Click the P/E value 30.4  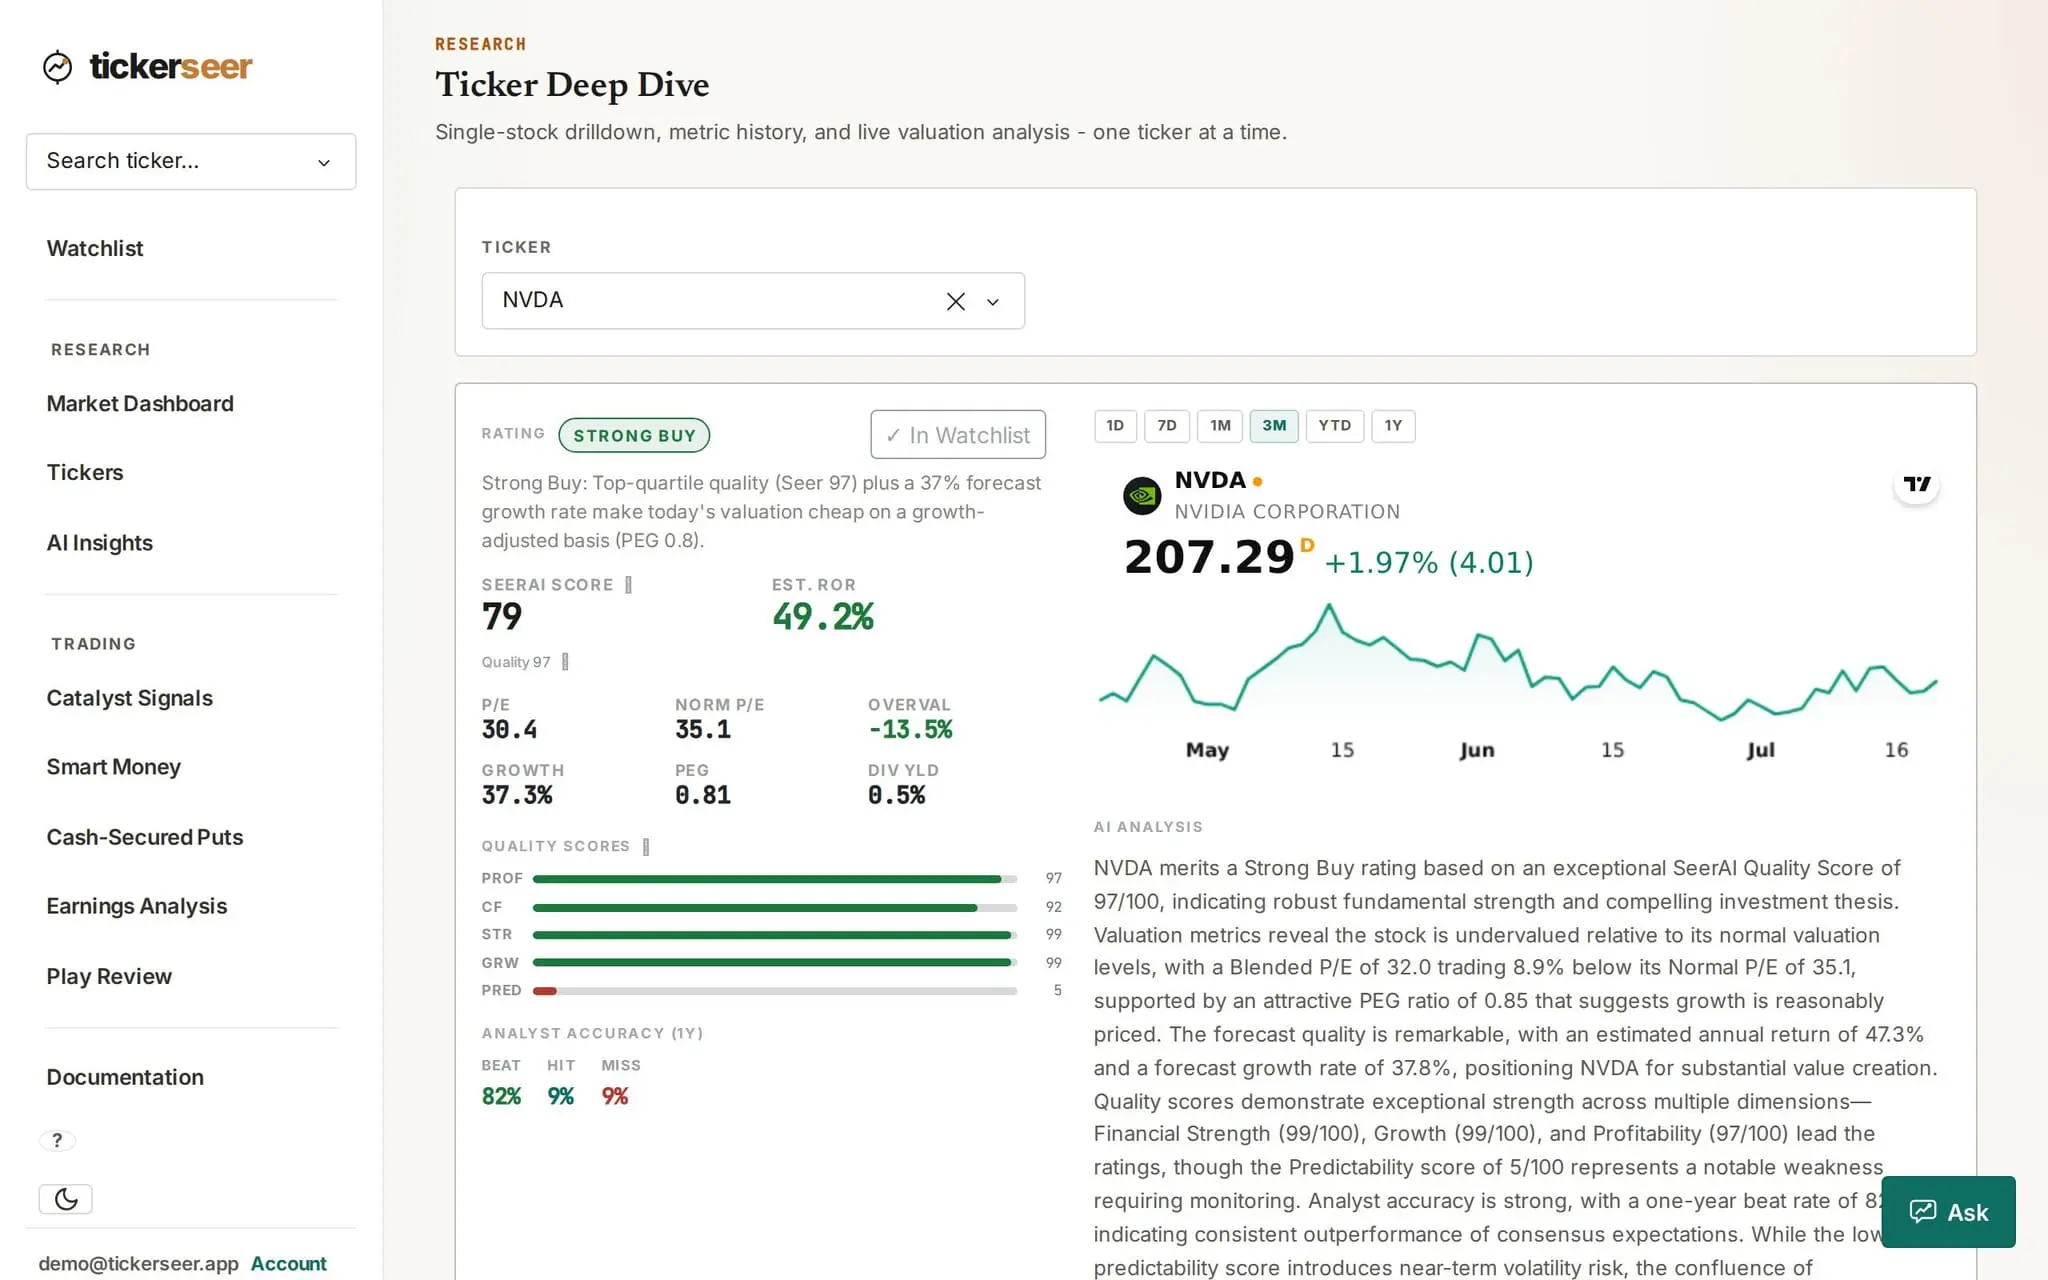coord(509,730)
